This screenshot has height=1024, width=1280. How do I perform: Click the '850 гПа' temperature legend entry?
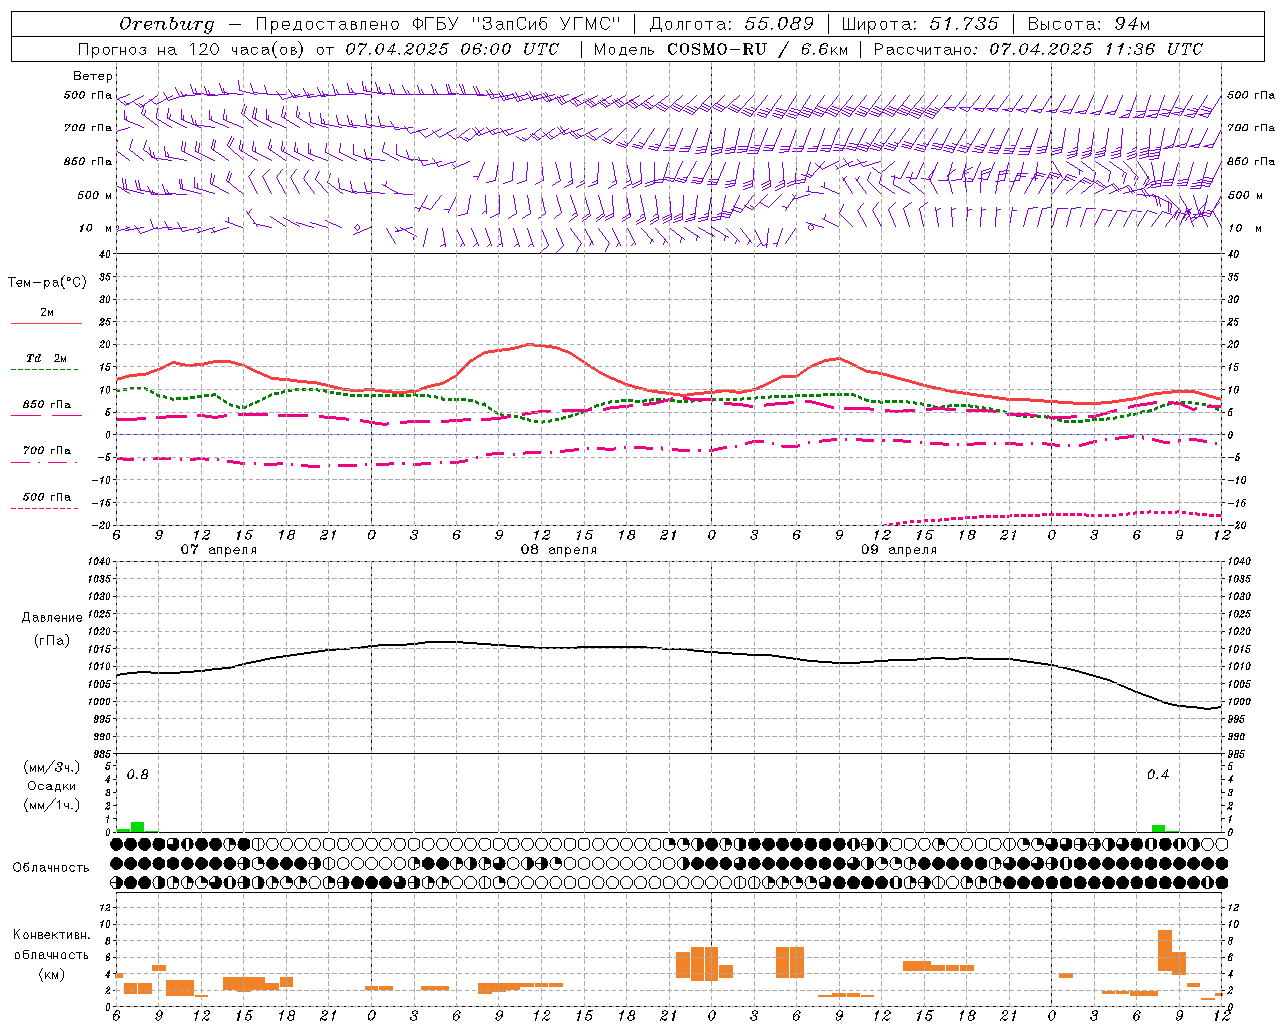tap(47, 405)
